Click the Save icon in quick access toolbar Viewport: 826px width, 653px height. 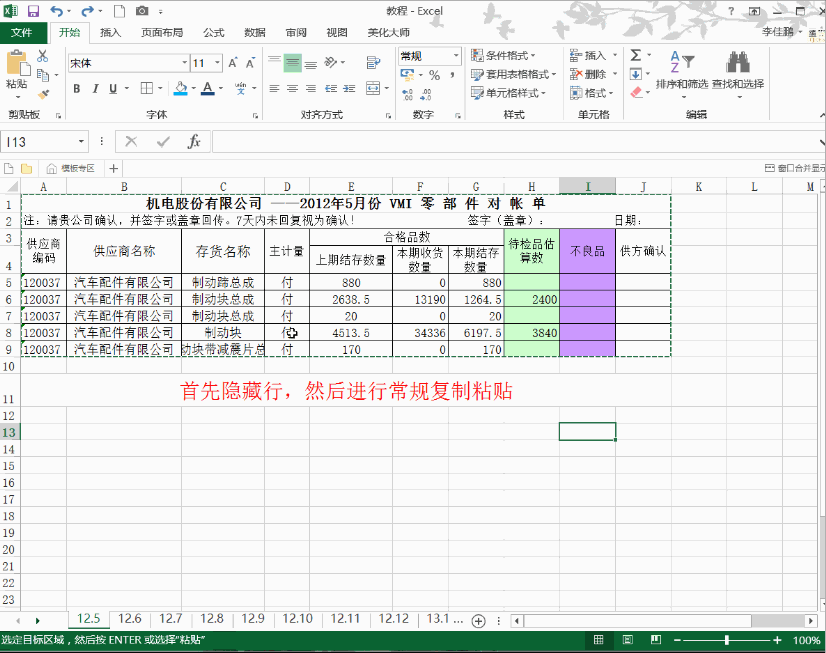pos(33,11)
